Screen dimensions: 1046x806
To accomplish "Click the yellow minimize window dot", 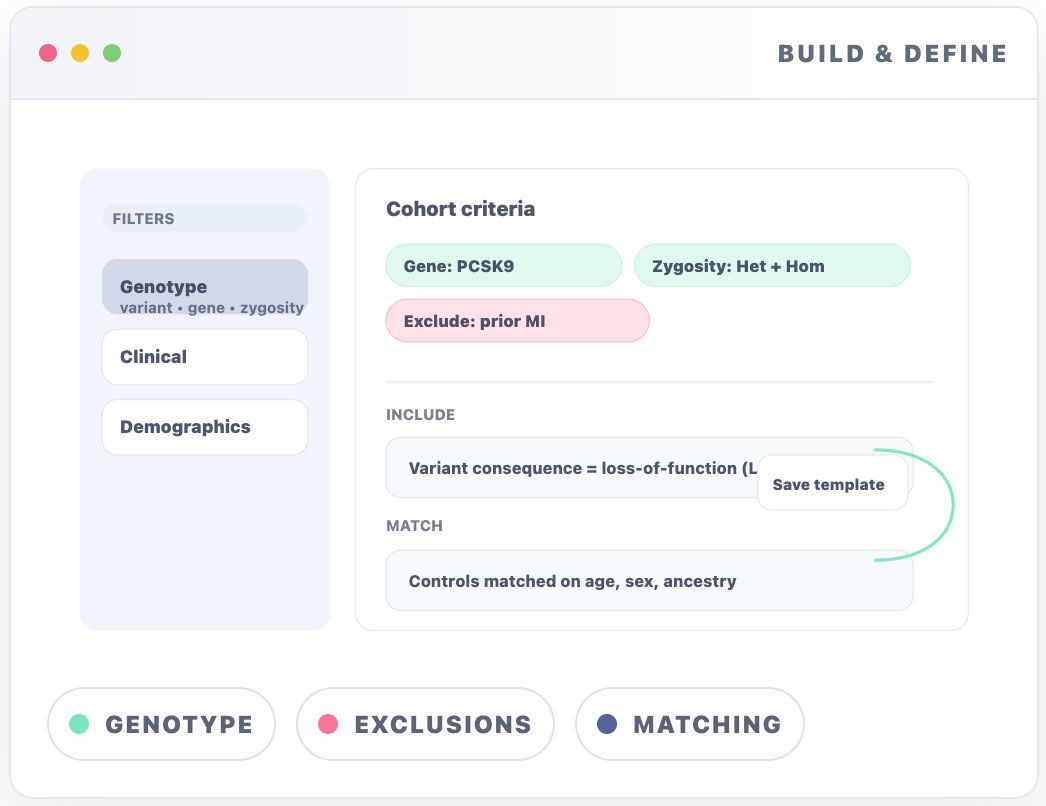I will (80, 53).
